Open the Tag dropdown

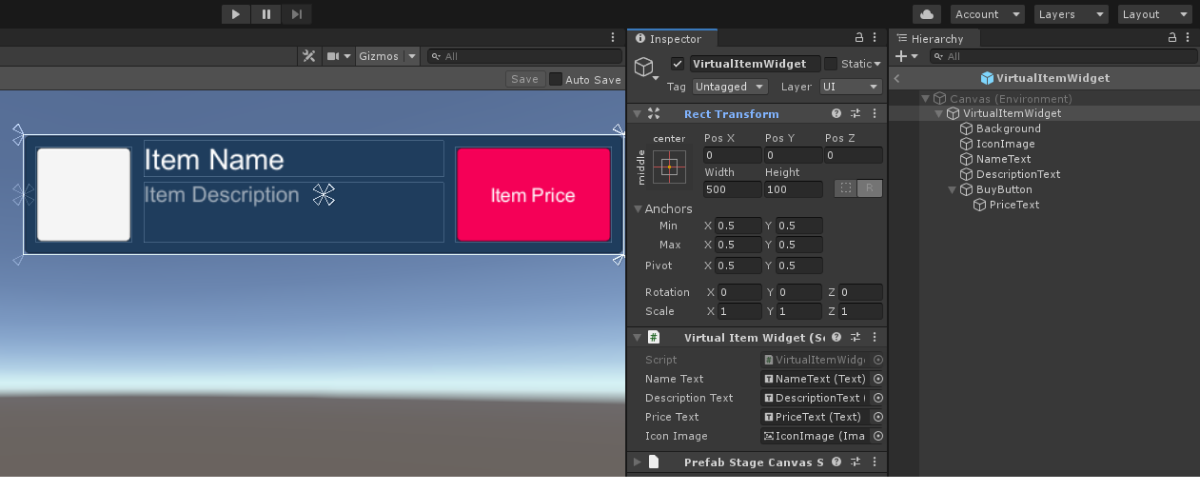point(730,87)
